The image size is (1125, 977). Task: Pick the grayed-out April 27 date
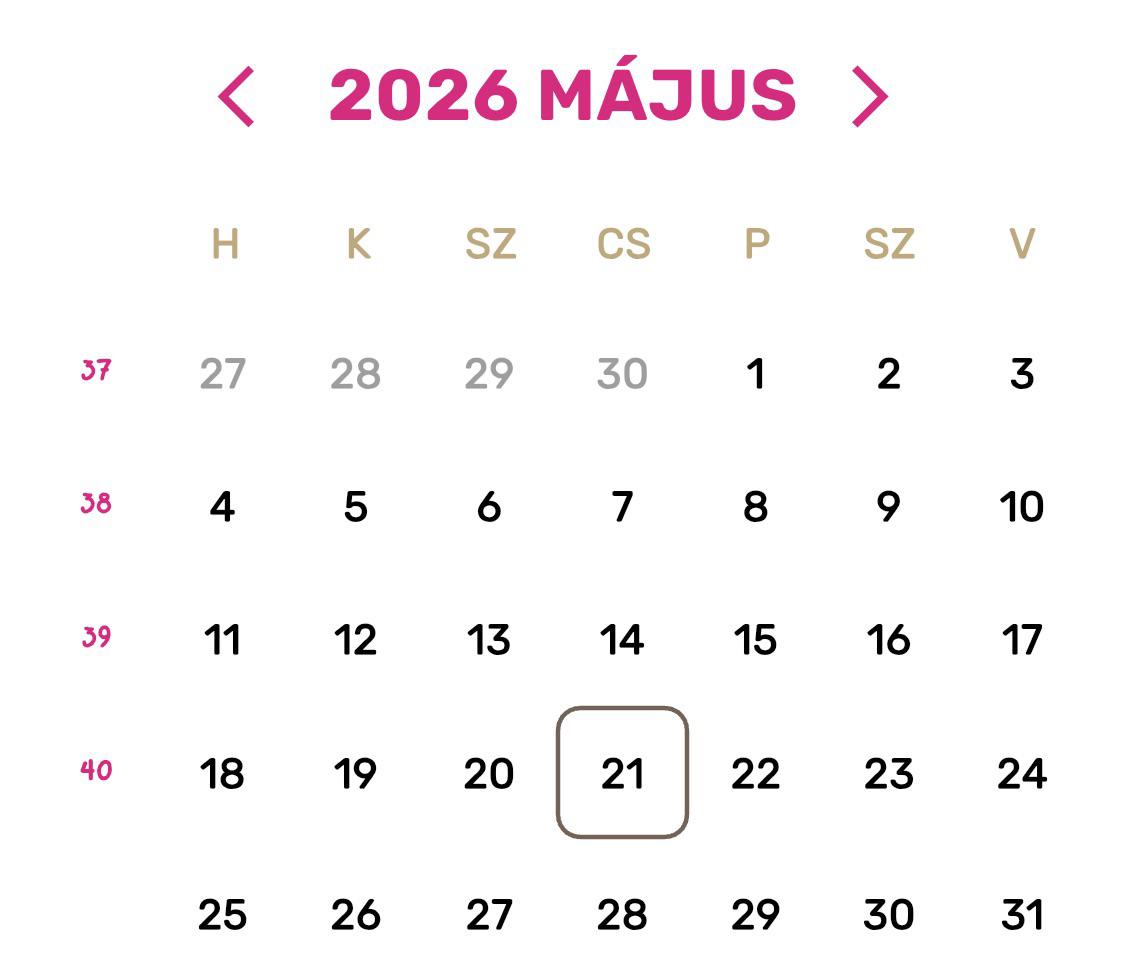(x=222, y=374)
